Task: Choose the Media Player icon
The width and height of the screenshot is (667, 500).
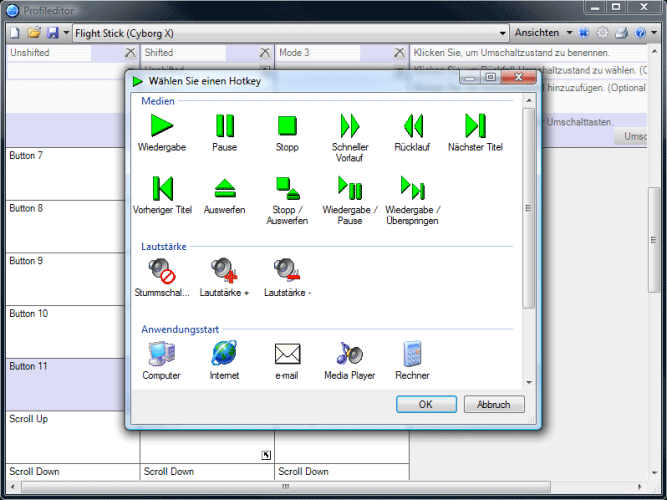Action: [x=350, y=354]
